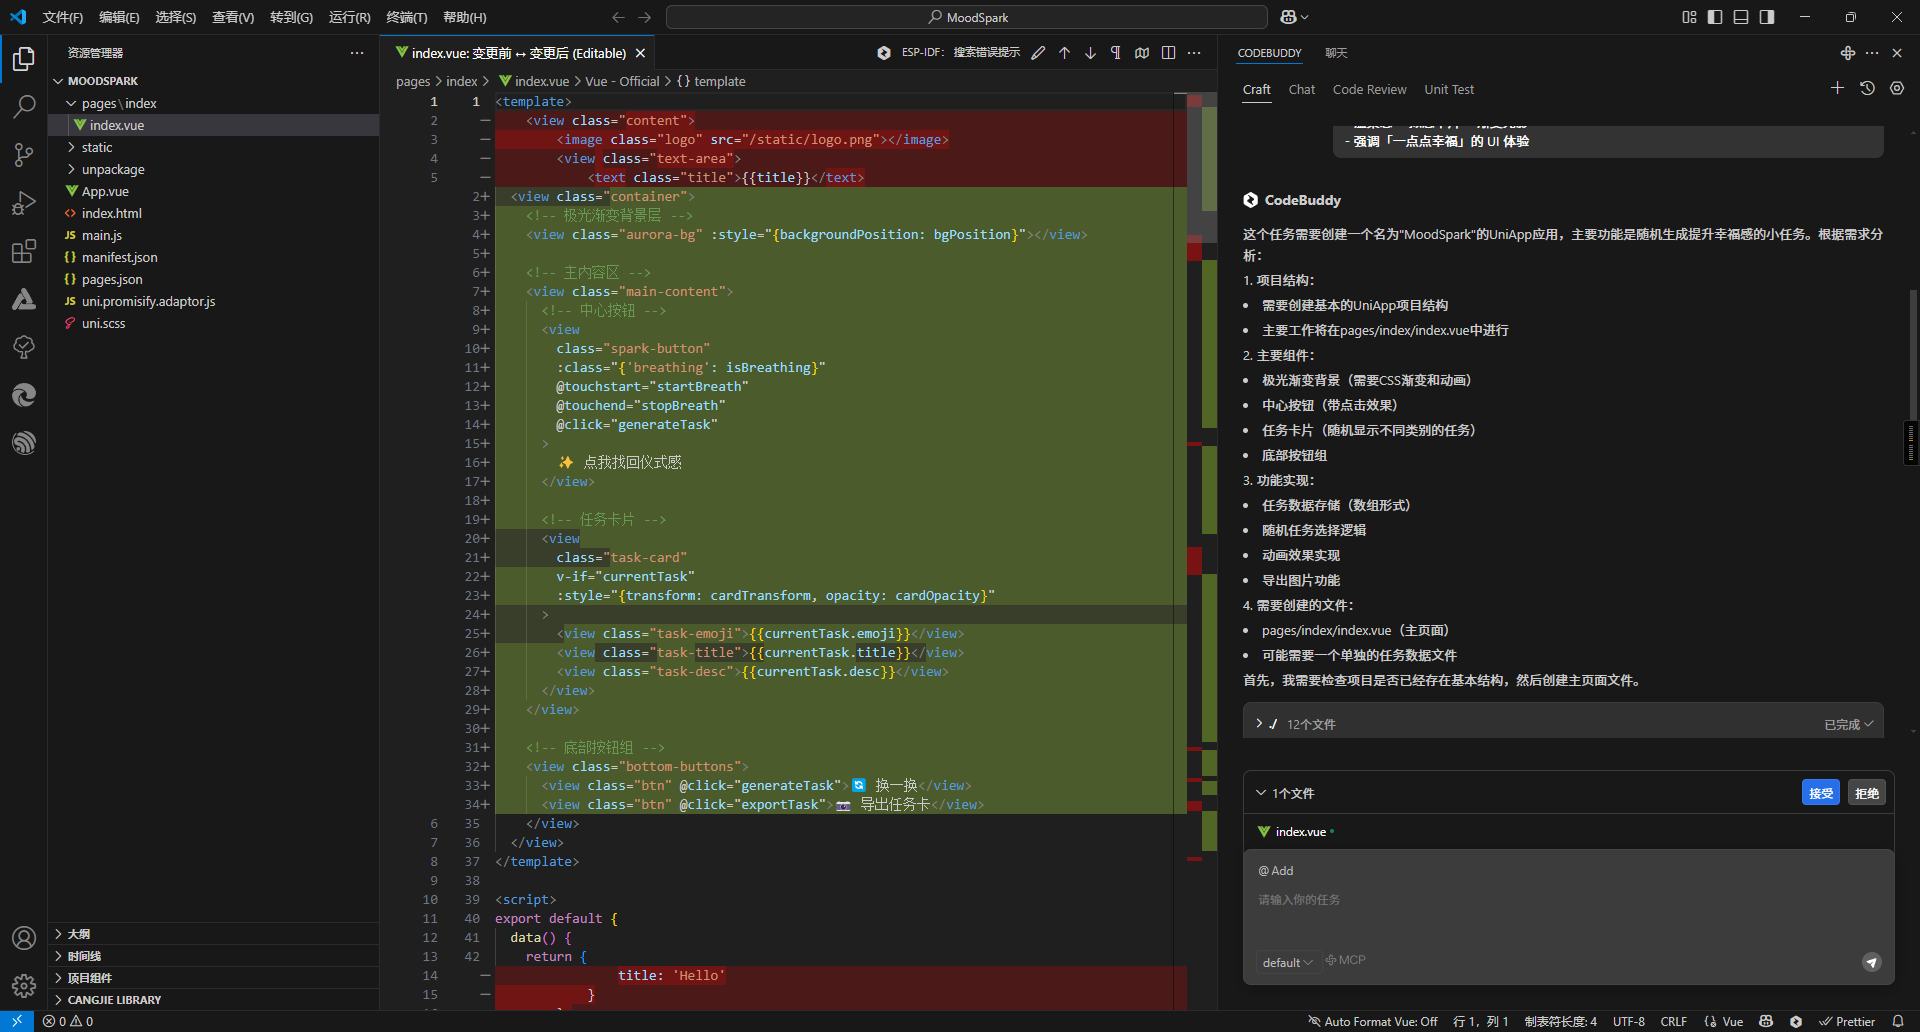
Task: Click the send message icon in chat input
Action: point(1871,962)
